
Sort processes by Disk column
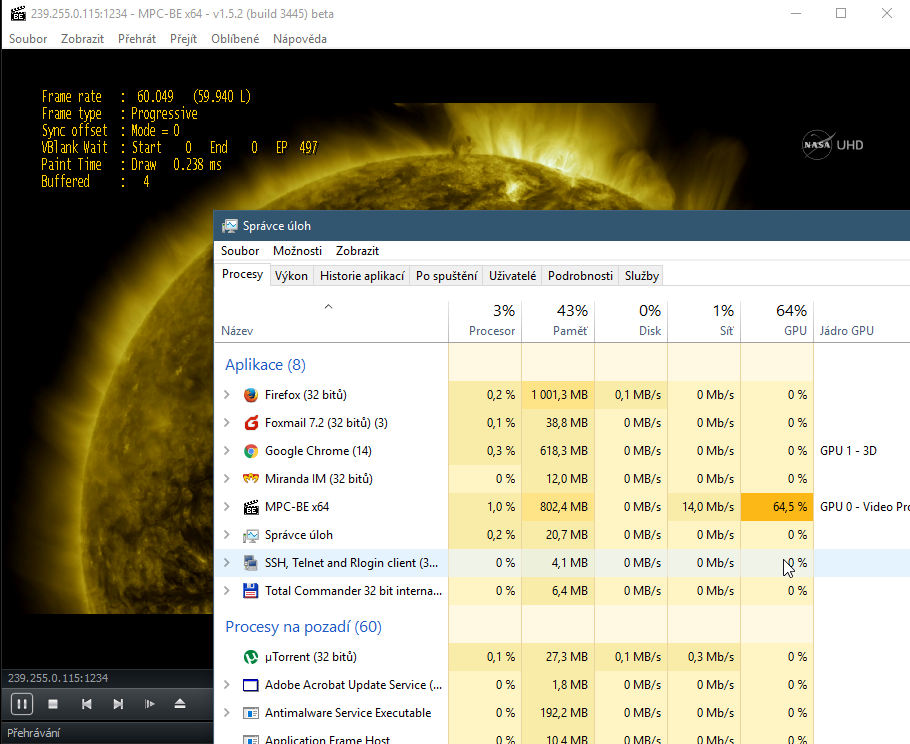coord(631,321)
